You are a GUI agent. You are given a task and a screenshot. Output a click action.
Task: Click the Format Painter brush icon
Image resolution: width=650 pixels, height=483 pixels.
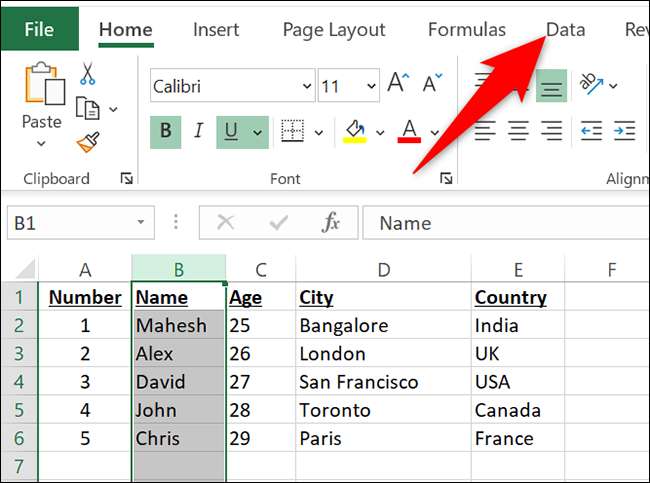[88, 143]
